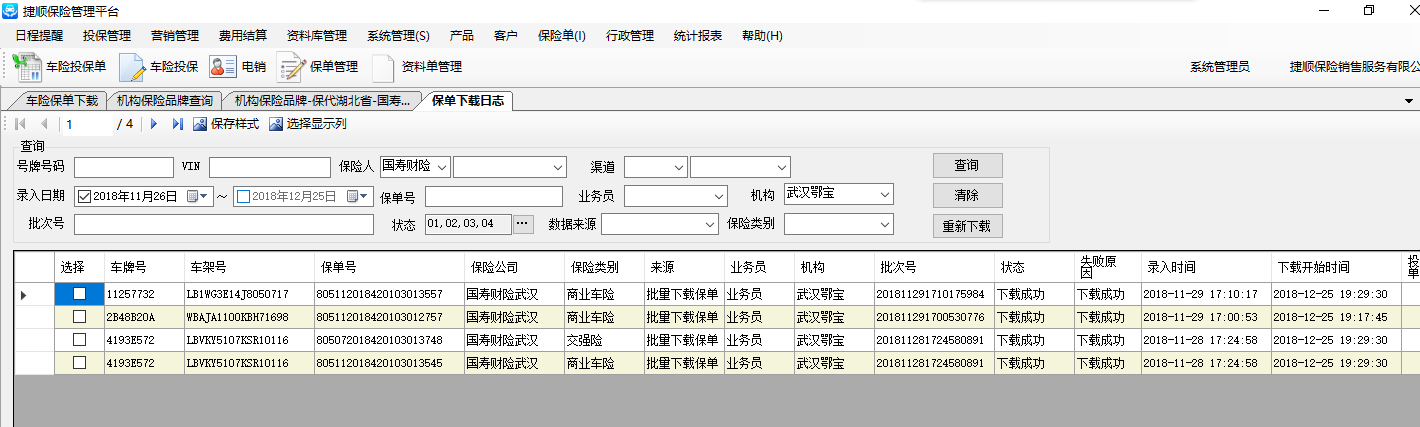Viewport: 1420px width, 427px height.
Task: Select batch cell 201811291700530776
Action: click(934, 317)
